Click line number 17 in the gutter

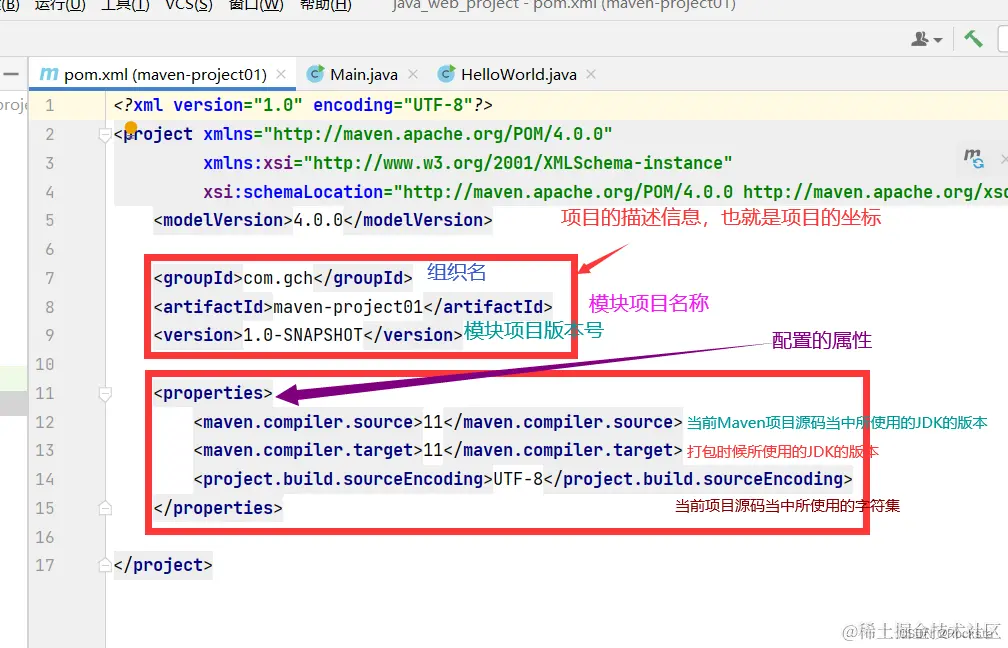[44, 565]
